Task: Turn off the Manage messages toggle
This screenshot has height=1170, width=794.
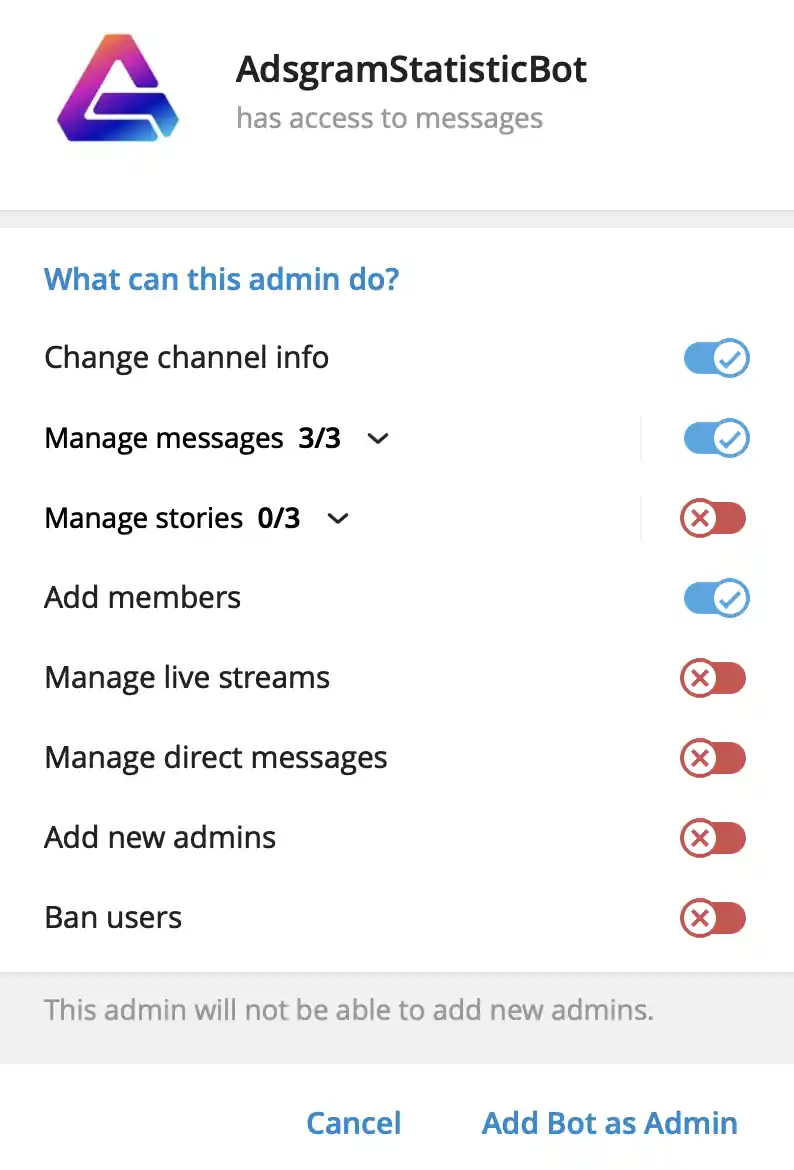Action: (716, 438)
